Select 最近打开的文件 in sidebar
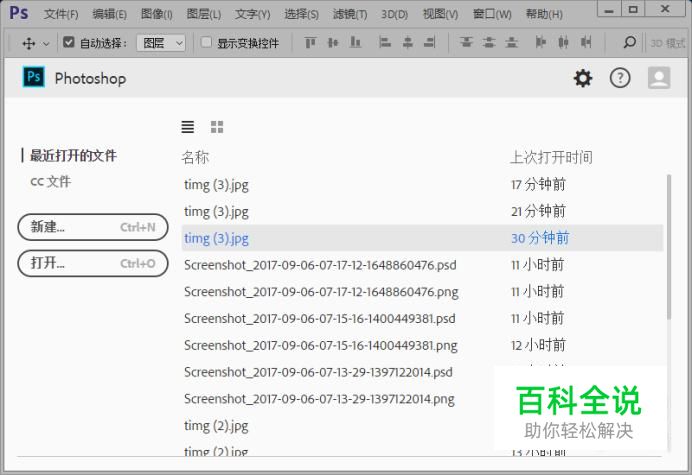Viewport: 692px width, 475px height. 73,155
